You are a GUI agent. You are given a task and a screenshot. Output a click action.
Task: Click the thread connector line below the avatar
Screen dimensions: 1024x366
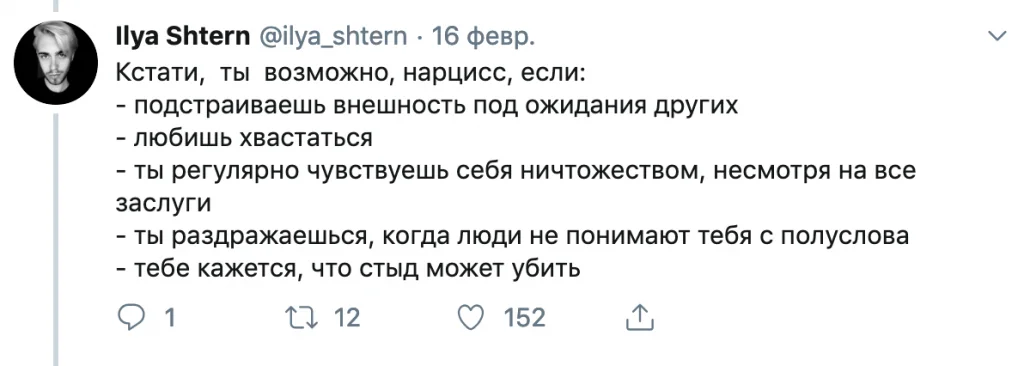click(56, 239)
